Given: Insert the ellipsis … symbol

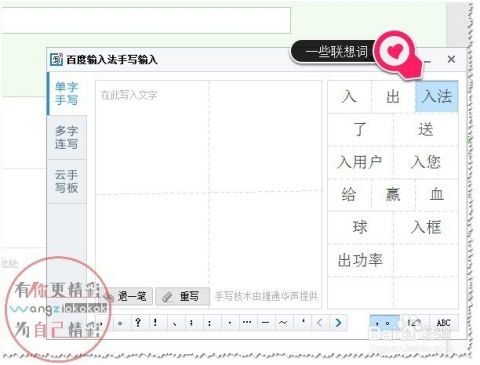Looking at the screenshot, I should [247, 323].
